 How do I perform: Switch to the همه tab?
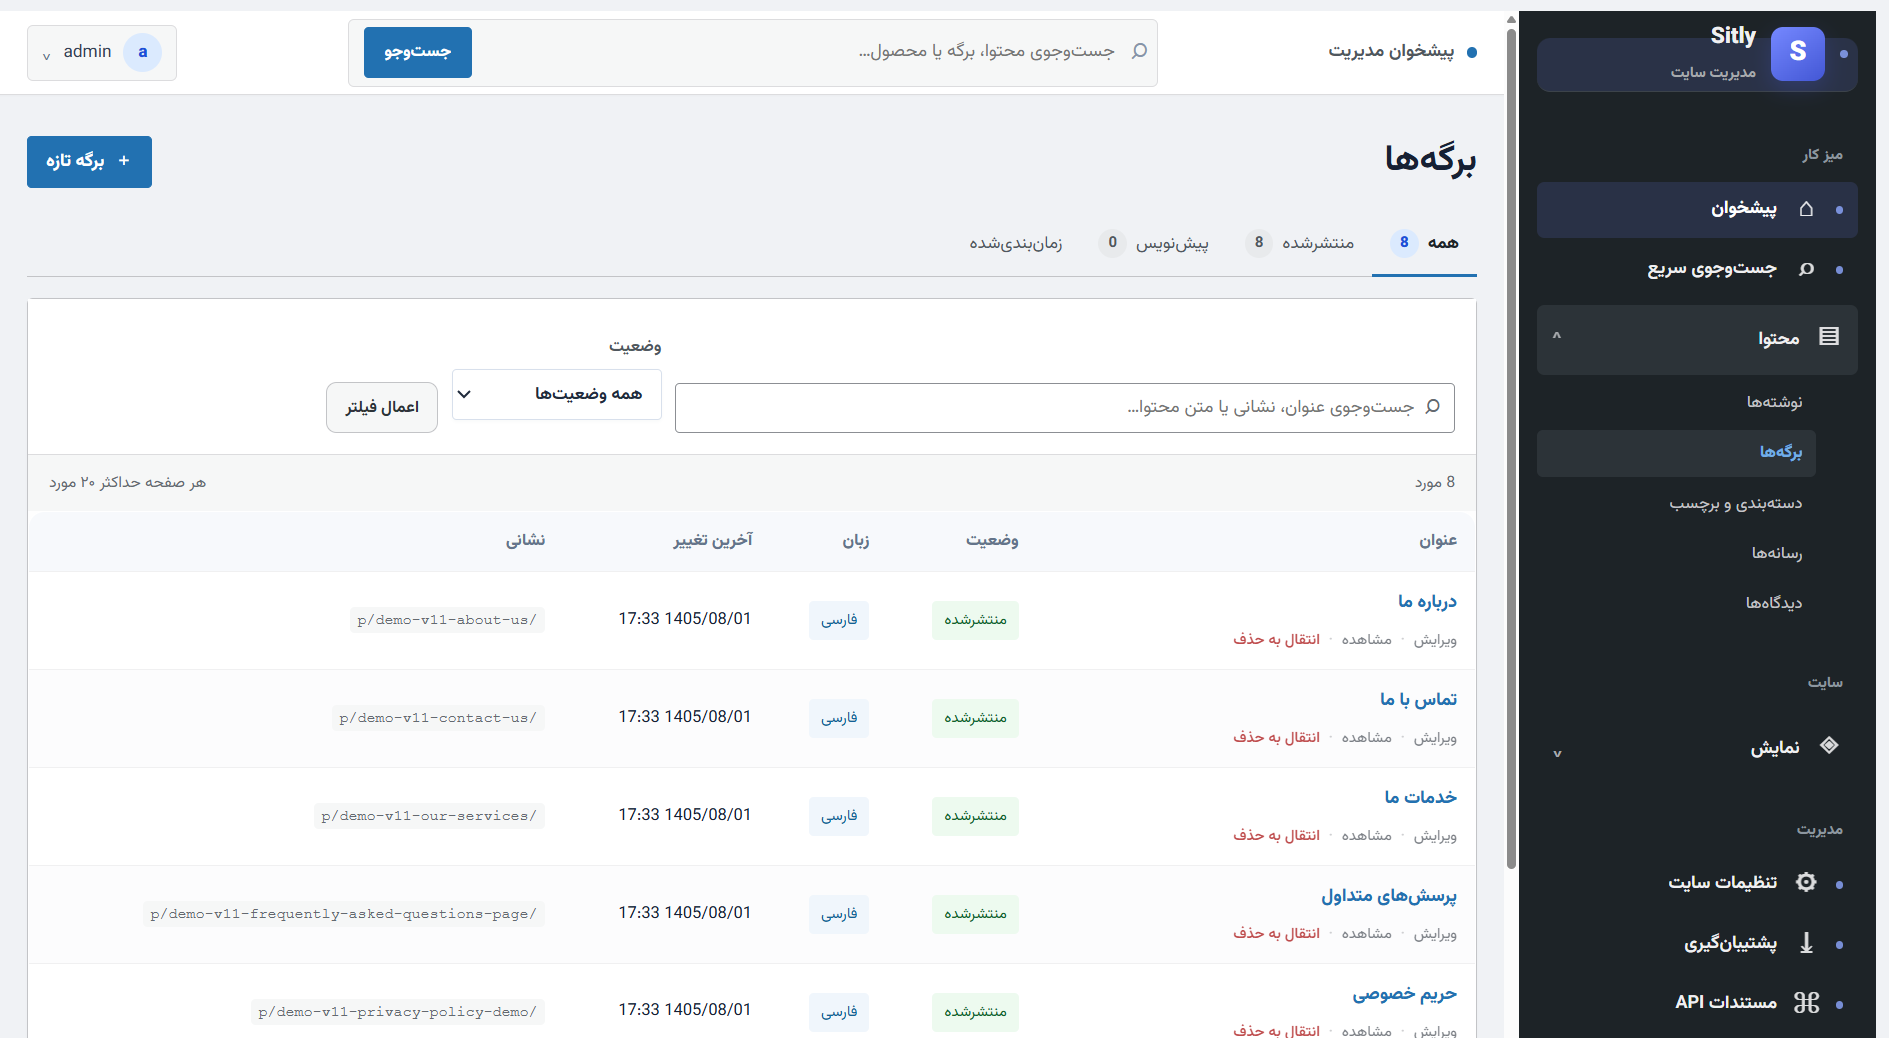(1424, 243)
